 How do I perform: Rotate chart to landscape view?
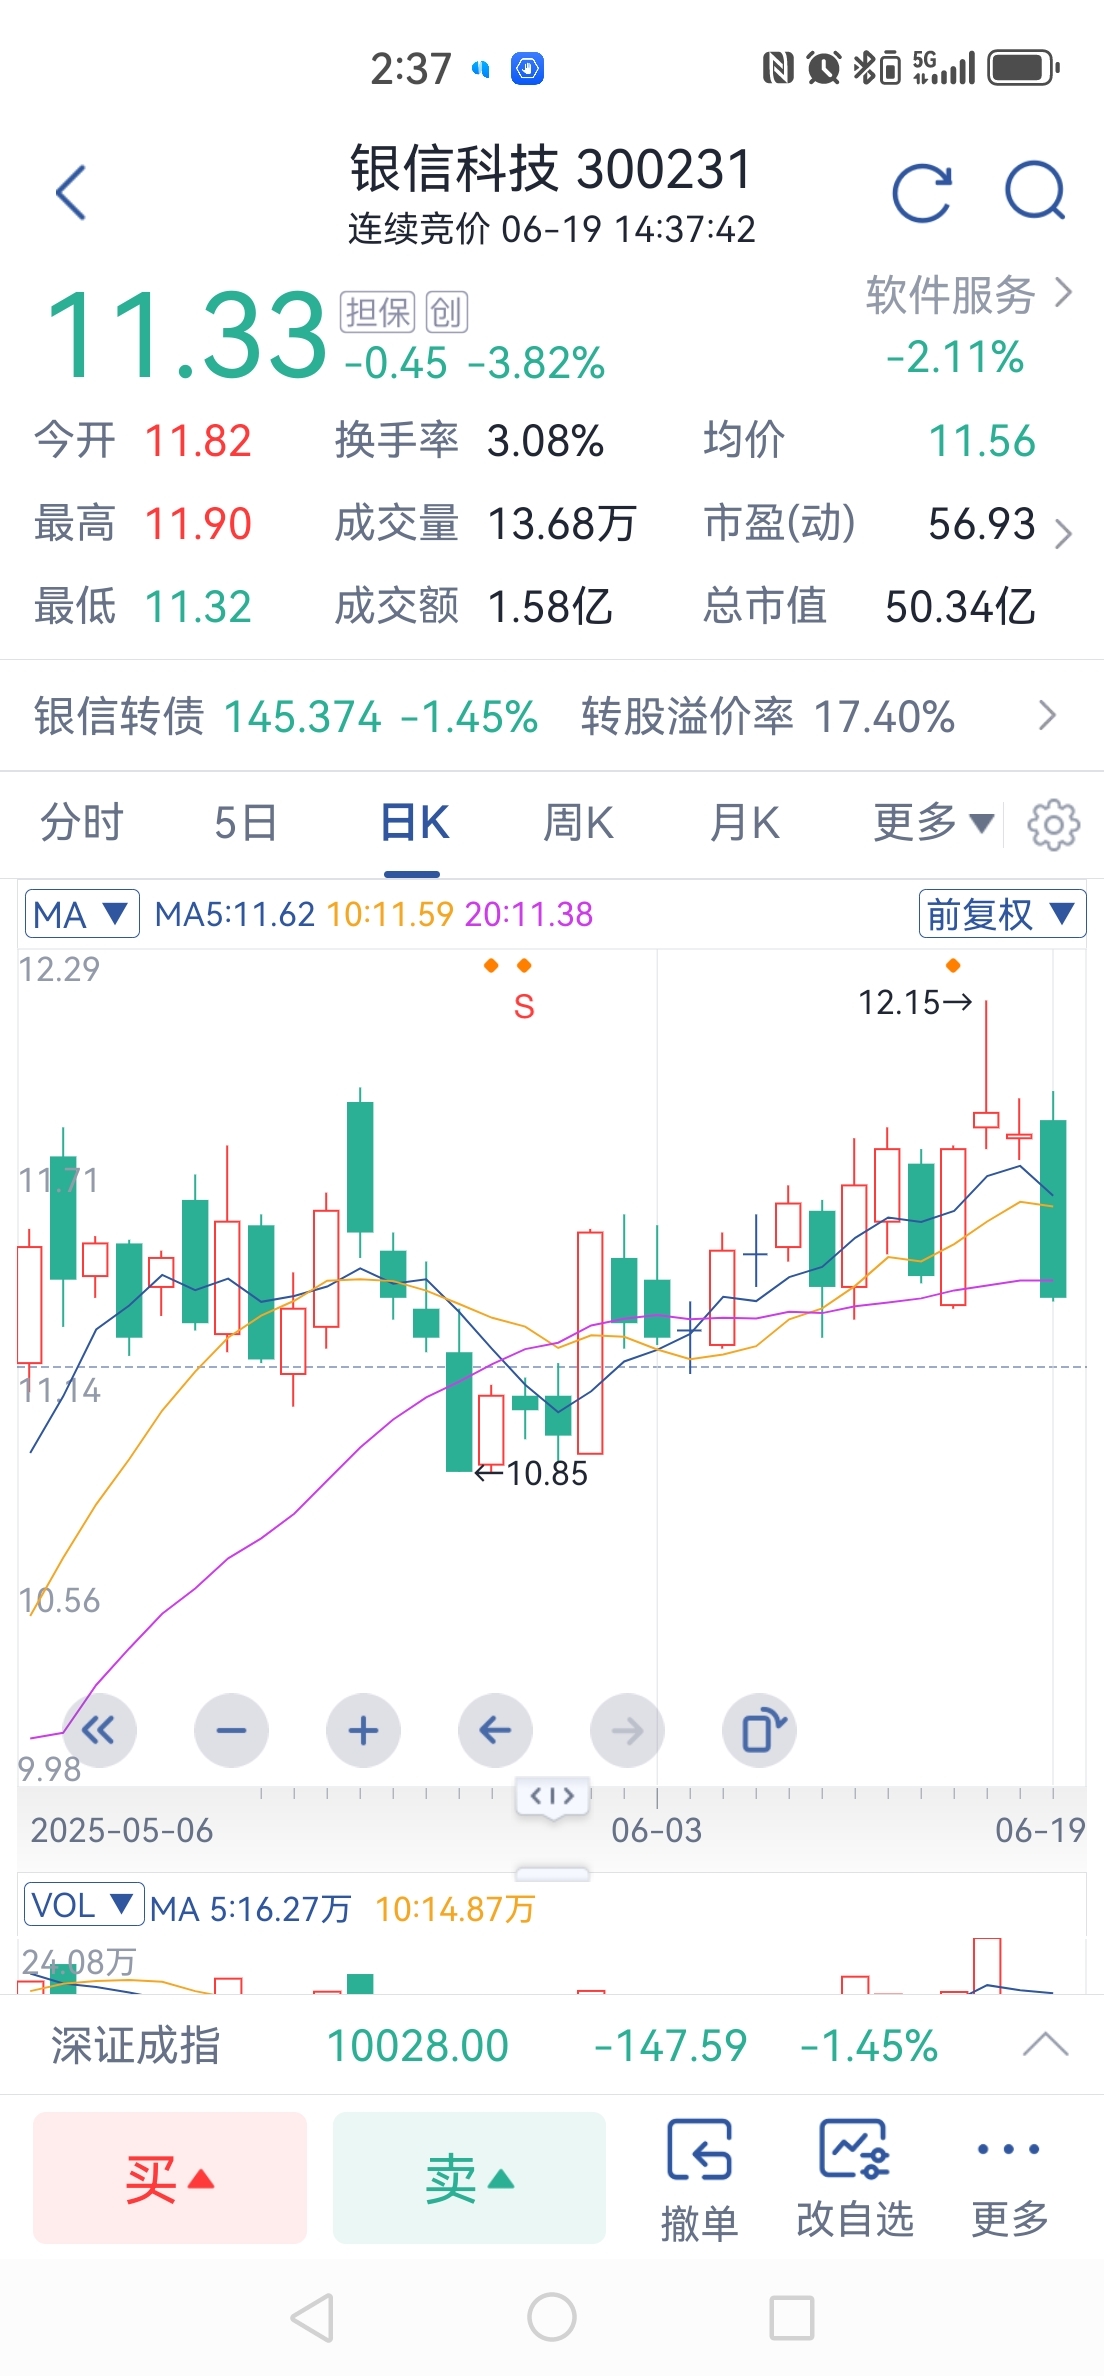(759, 1730)
